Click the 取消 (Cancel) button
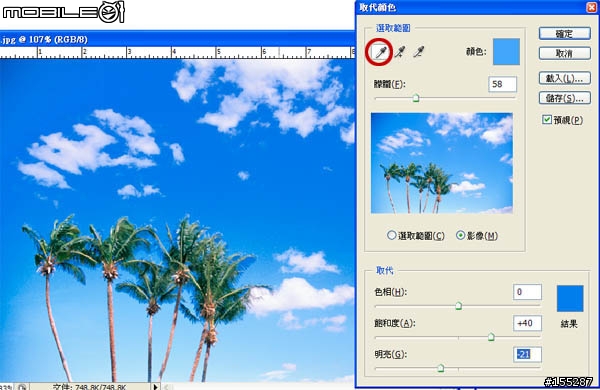600x390 pixels. pyautogui.click(x=564, y=53)
